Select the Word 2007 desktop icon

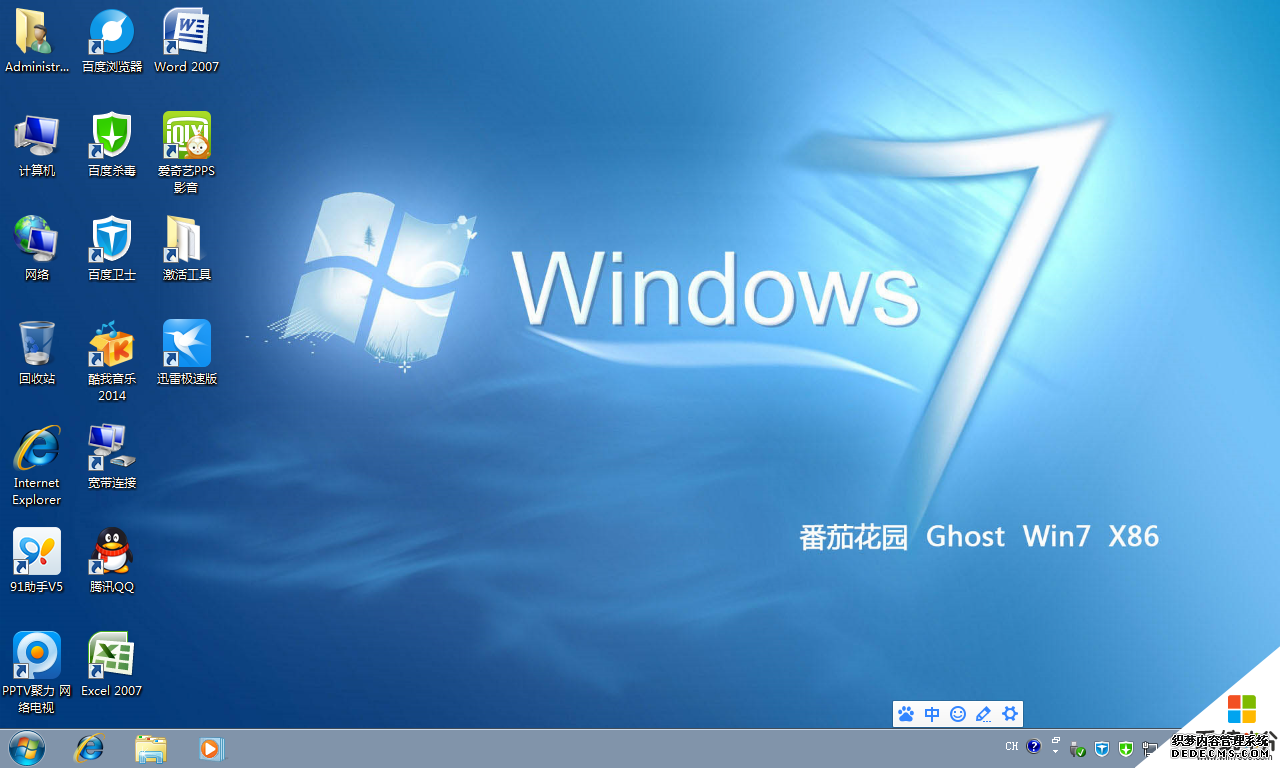(x=186, y=33)
